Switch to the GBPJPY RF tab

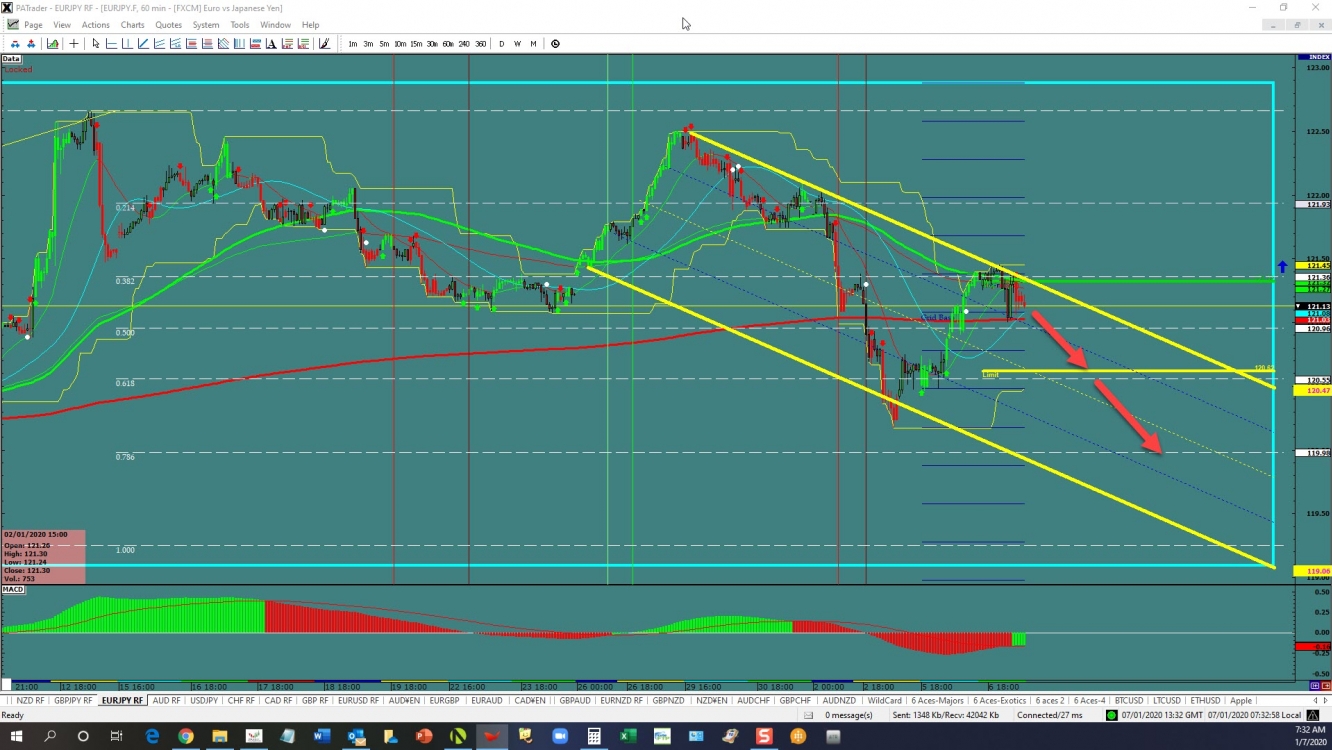tap(73, 700)
